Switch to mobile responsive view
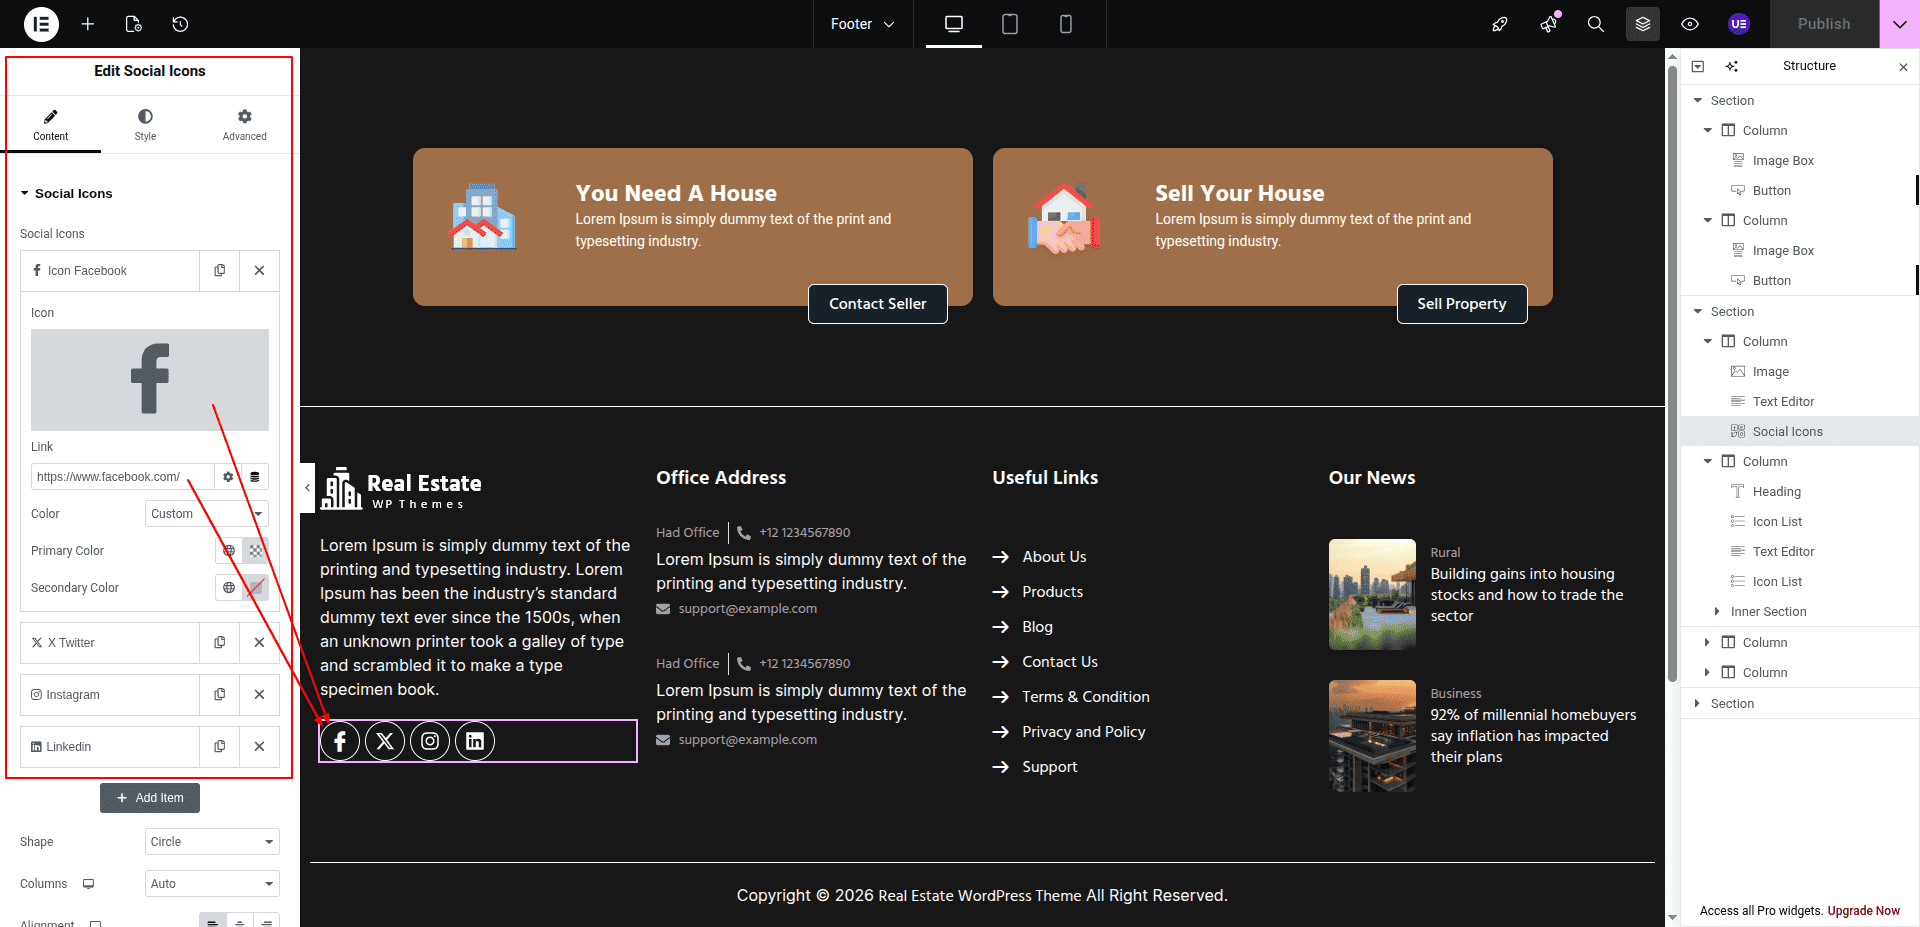This screenshot has height=927, width=1920. point(1066,24)
